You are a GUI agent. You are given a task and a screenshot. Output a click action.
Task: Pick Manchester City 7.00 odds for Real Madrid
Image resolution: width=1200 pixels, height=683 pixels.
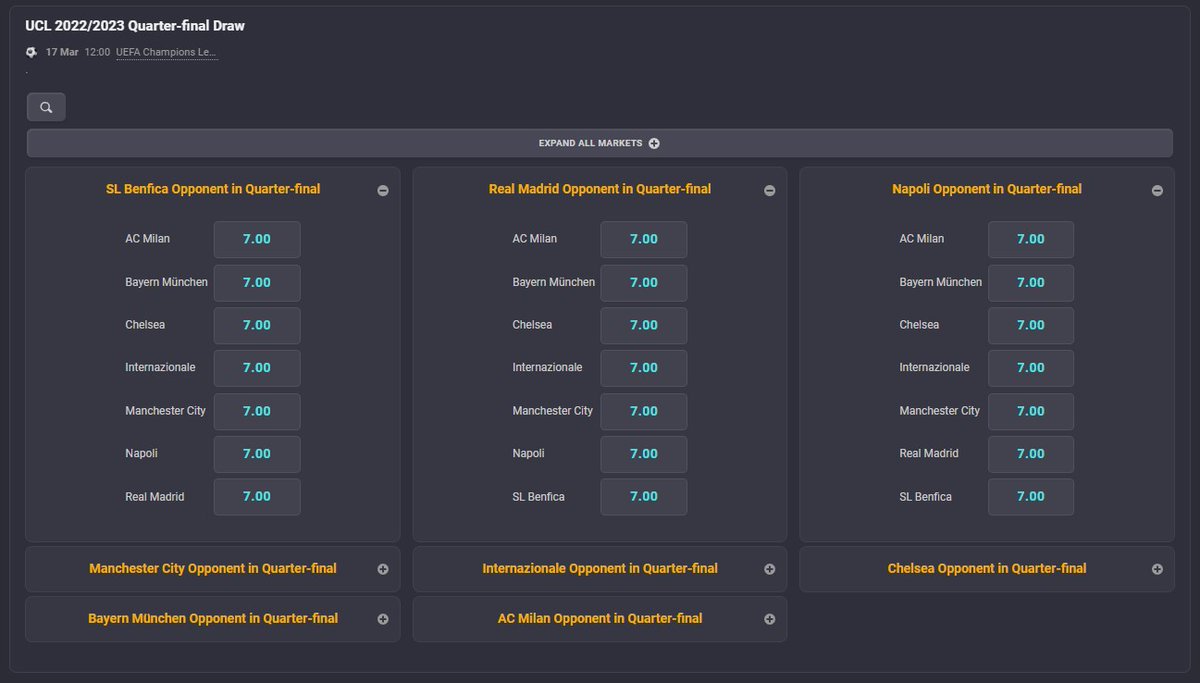644,411
